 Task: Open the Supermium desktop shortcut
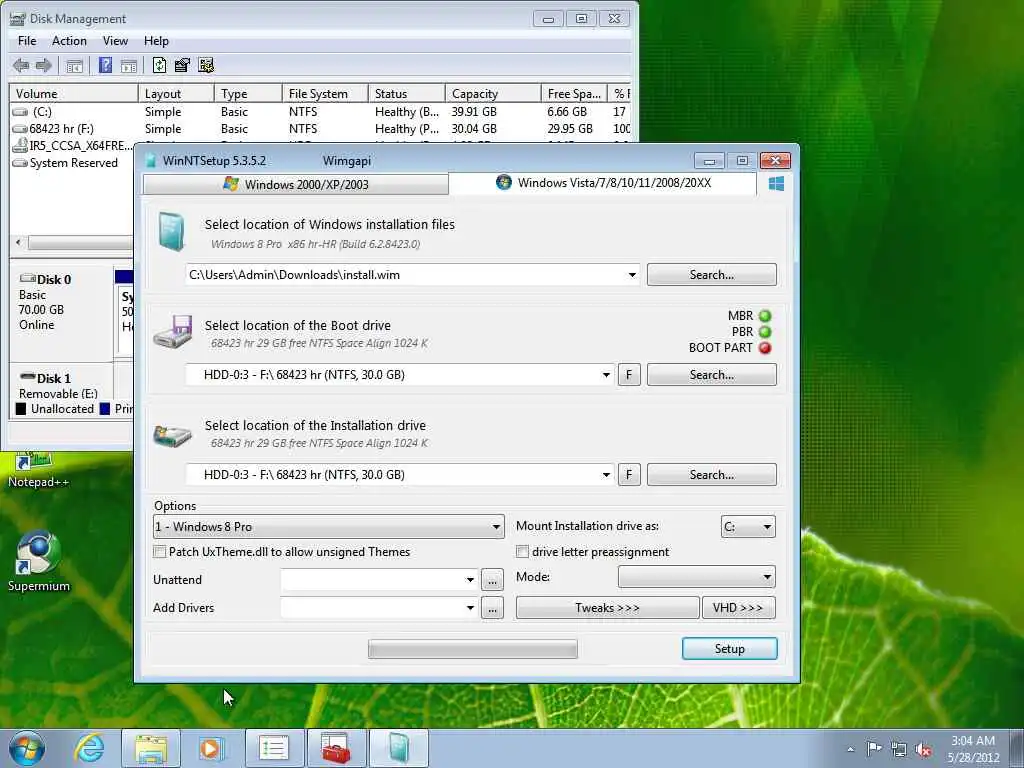39,562
